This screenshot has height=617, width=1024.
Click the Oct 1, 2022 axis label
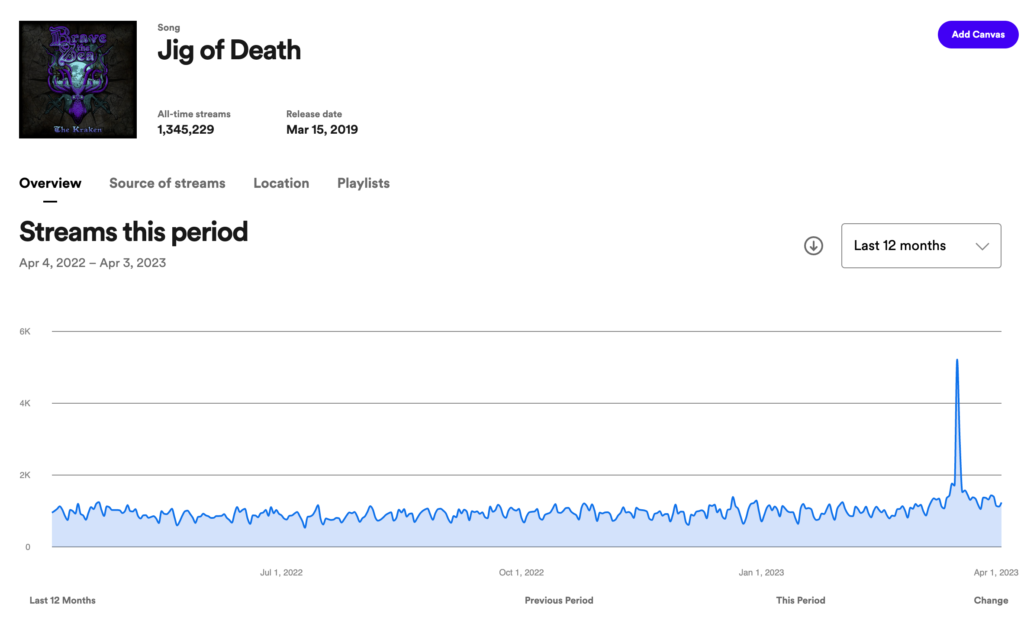click(521, 573)
